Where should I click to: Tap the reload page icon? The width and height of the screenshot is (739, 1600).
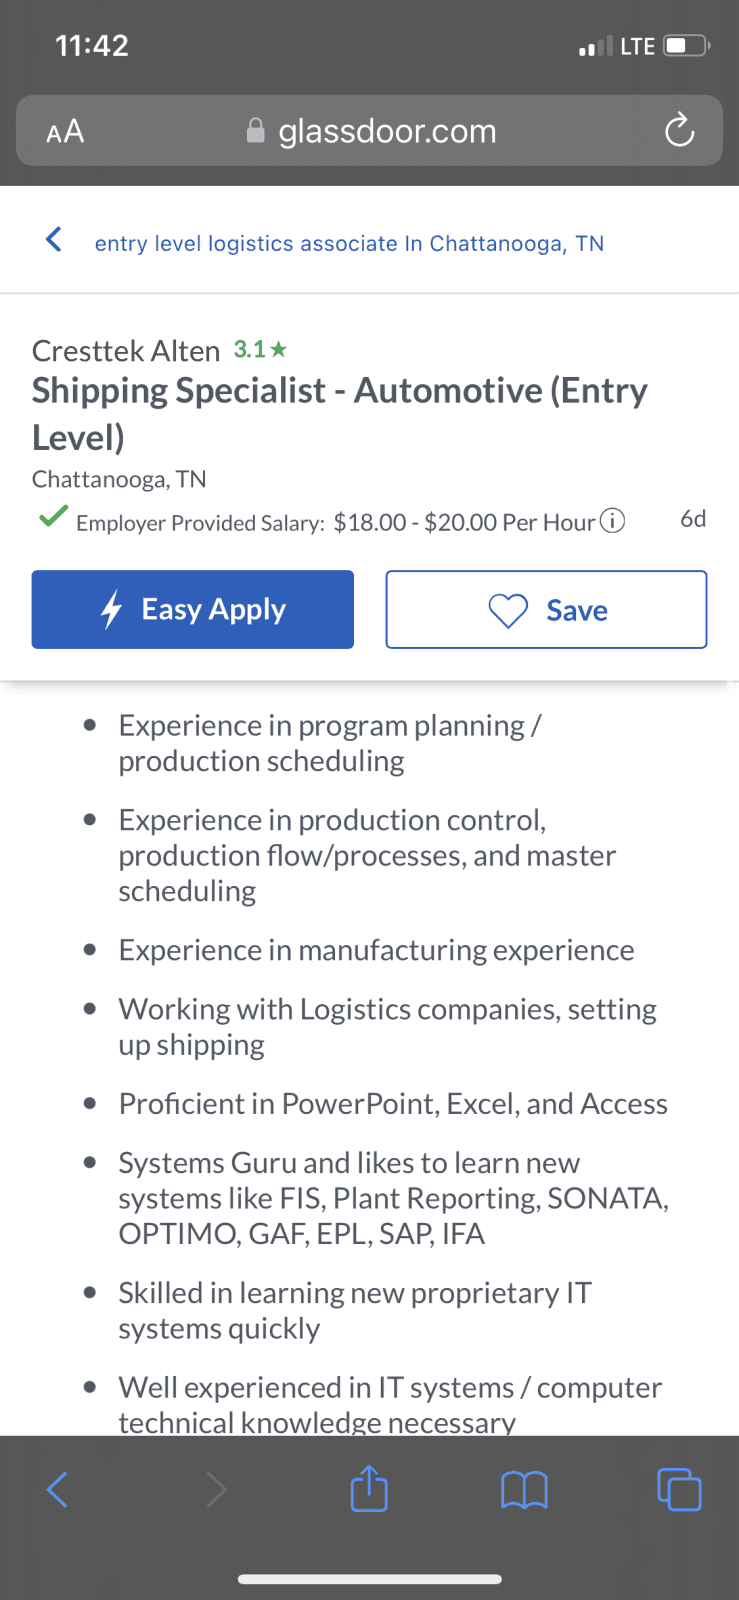[679, 130]
